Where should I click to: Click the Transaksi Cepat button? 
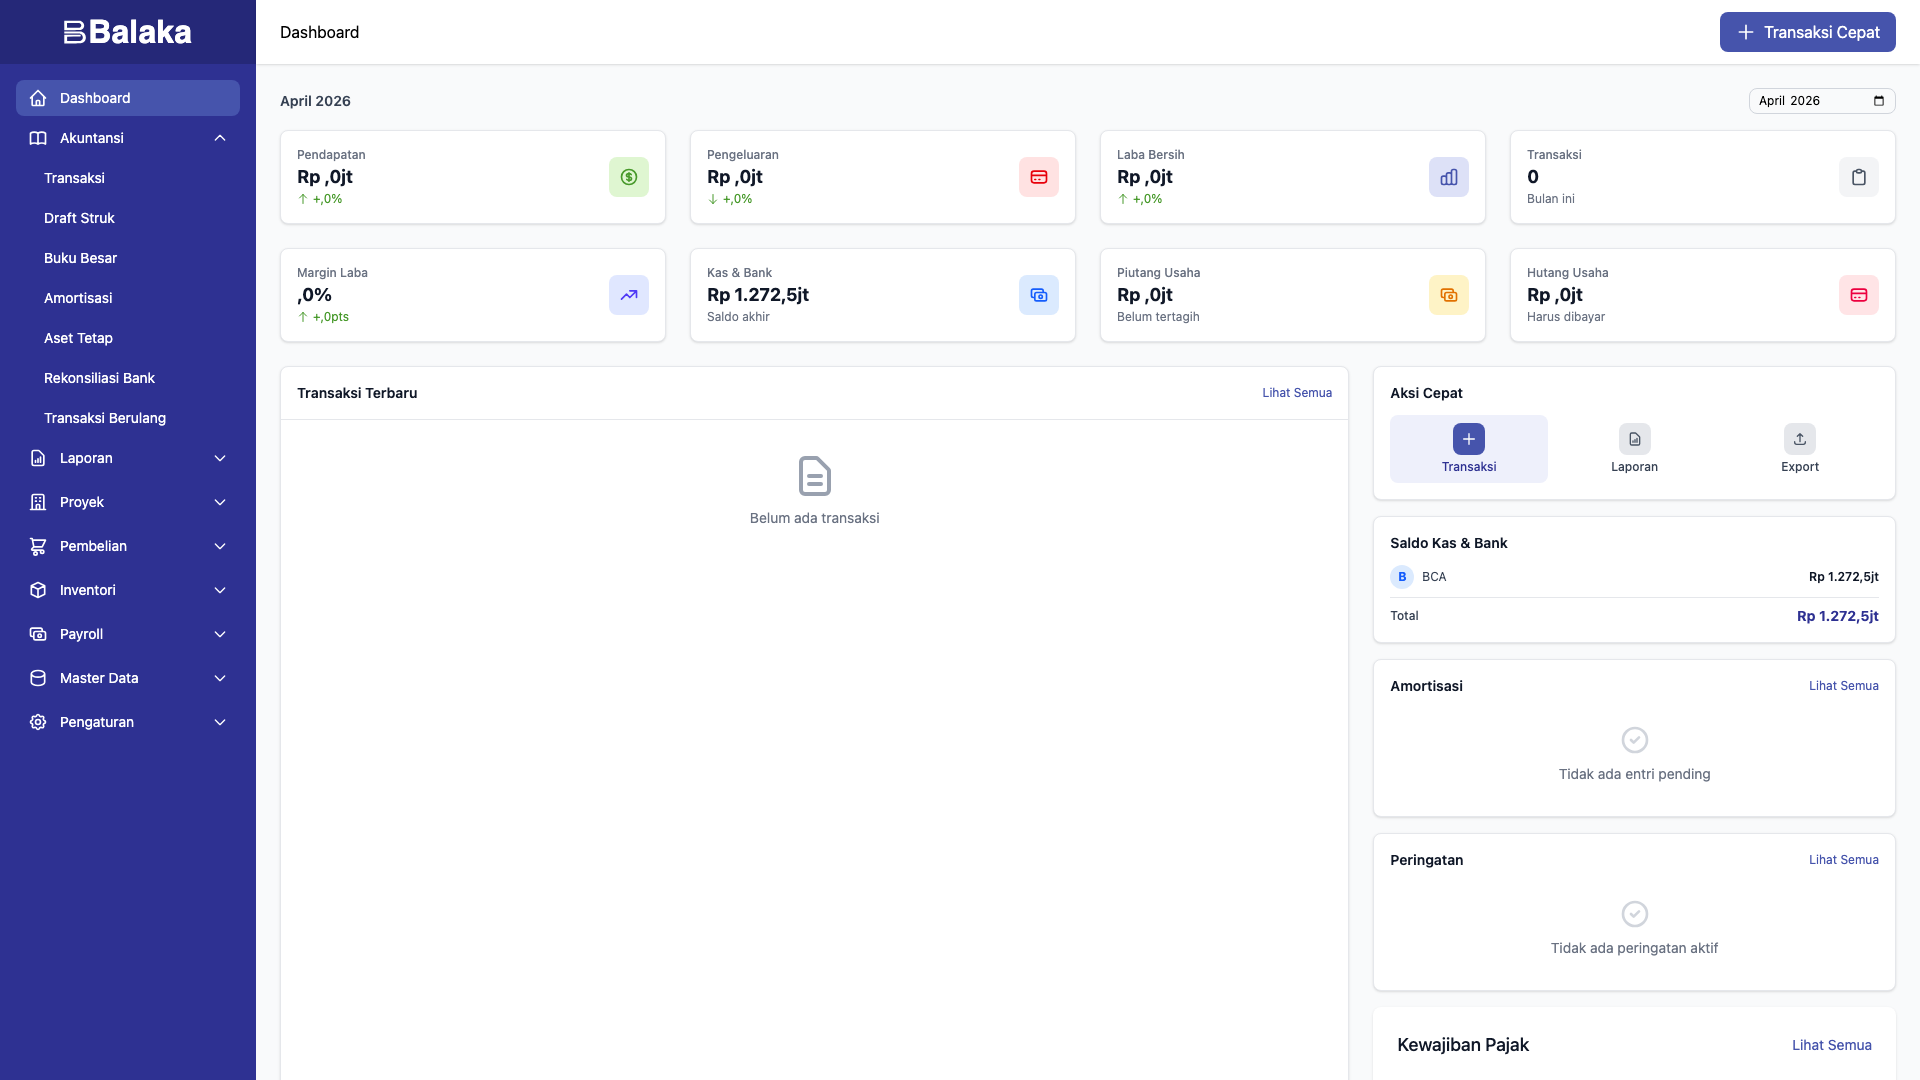1807,32
